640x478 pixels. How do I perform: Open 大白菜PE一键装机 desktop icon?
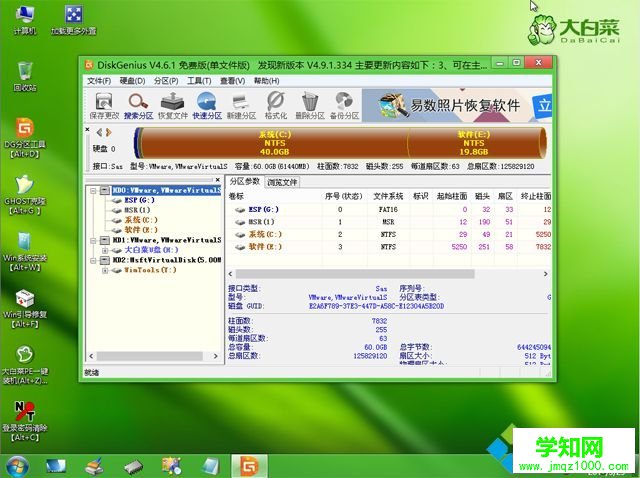tap(24, 365)
